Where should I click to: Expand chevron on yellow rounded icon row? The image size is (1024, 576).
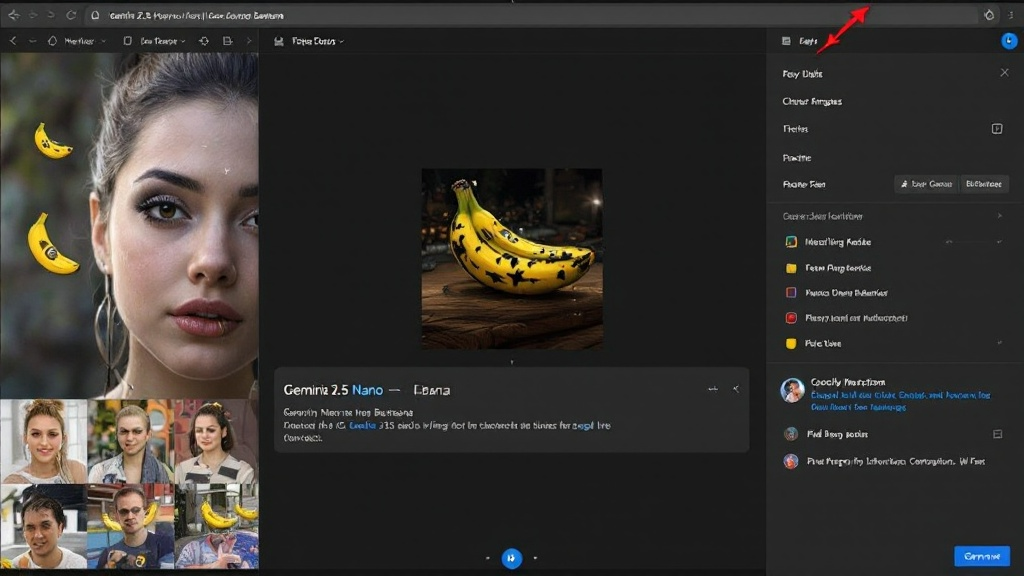click(x=999, y=343)
